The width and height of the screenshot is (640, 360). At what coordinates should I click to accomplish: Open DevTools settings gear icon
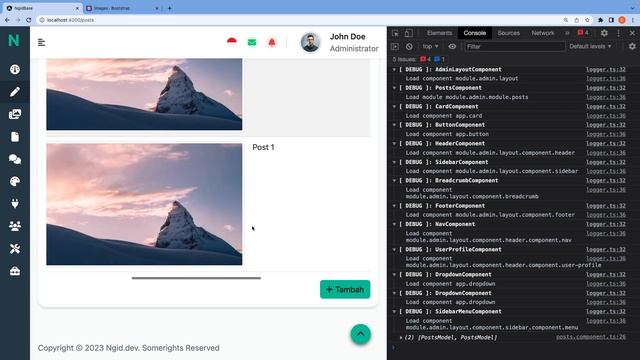[x=604, y=33]
